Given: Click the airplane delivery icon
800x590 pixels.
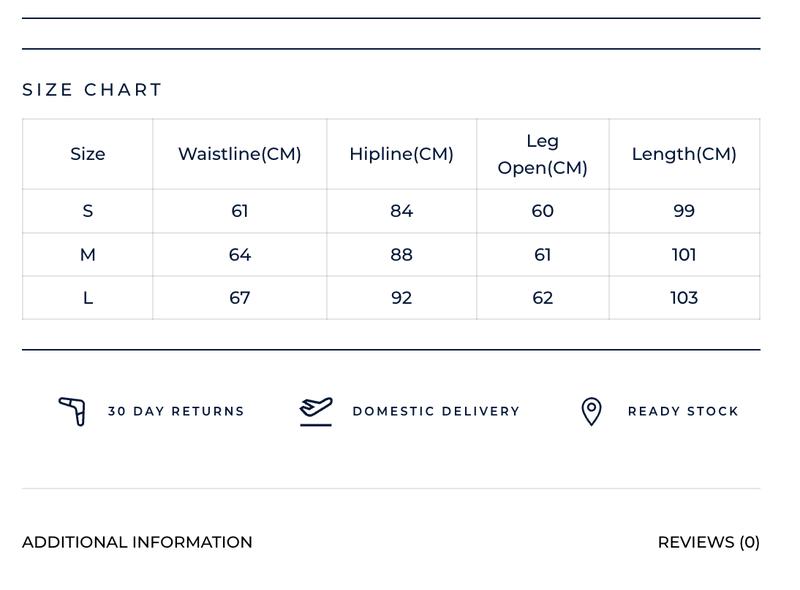Looking at the screenshot, I should (316, 411).
